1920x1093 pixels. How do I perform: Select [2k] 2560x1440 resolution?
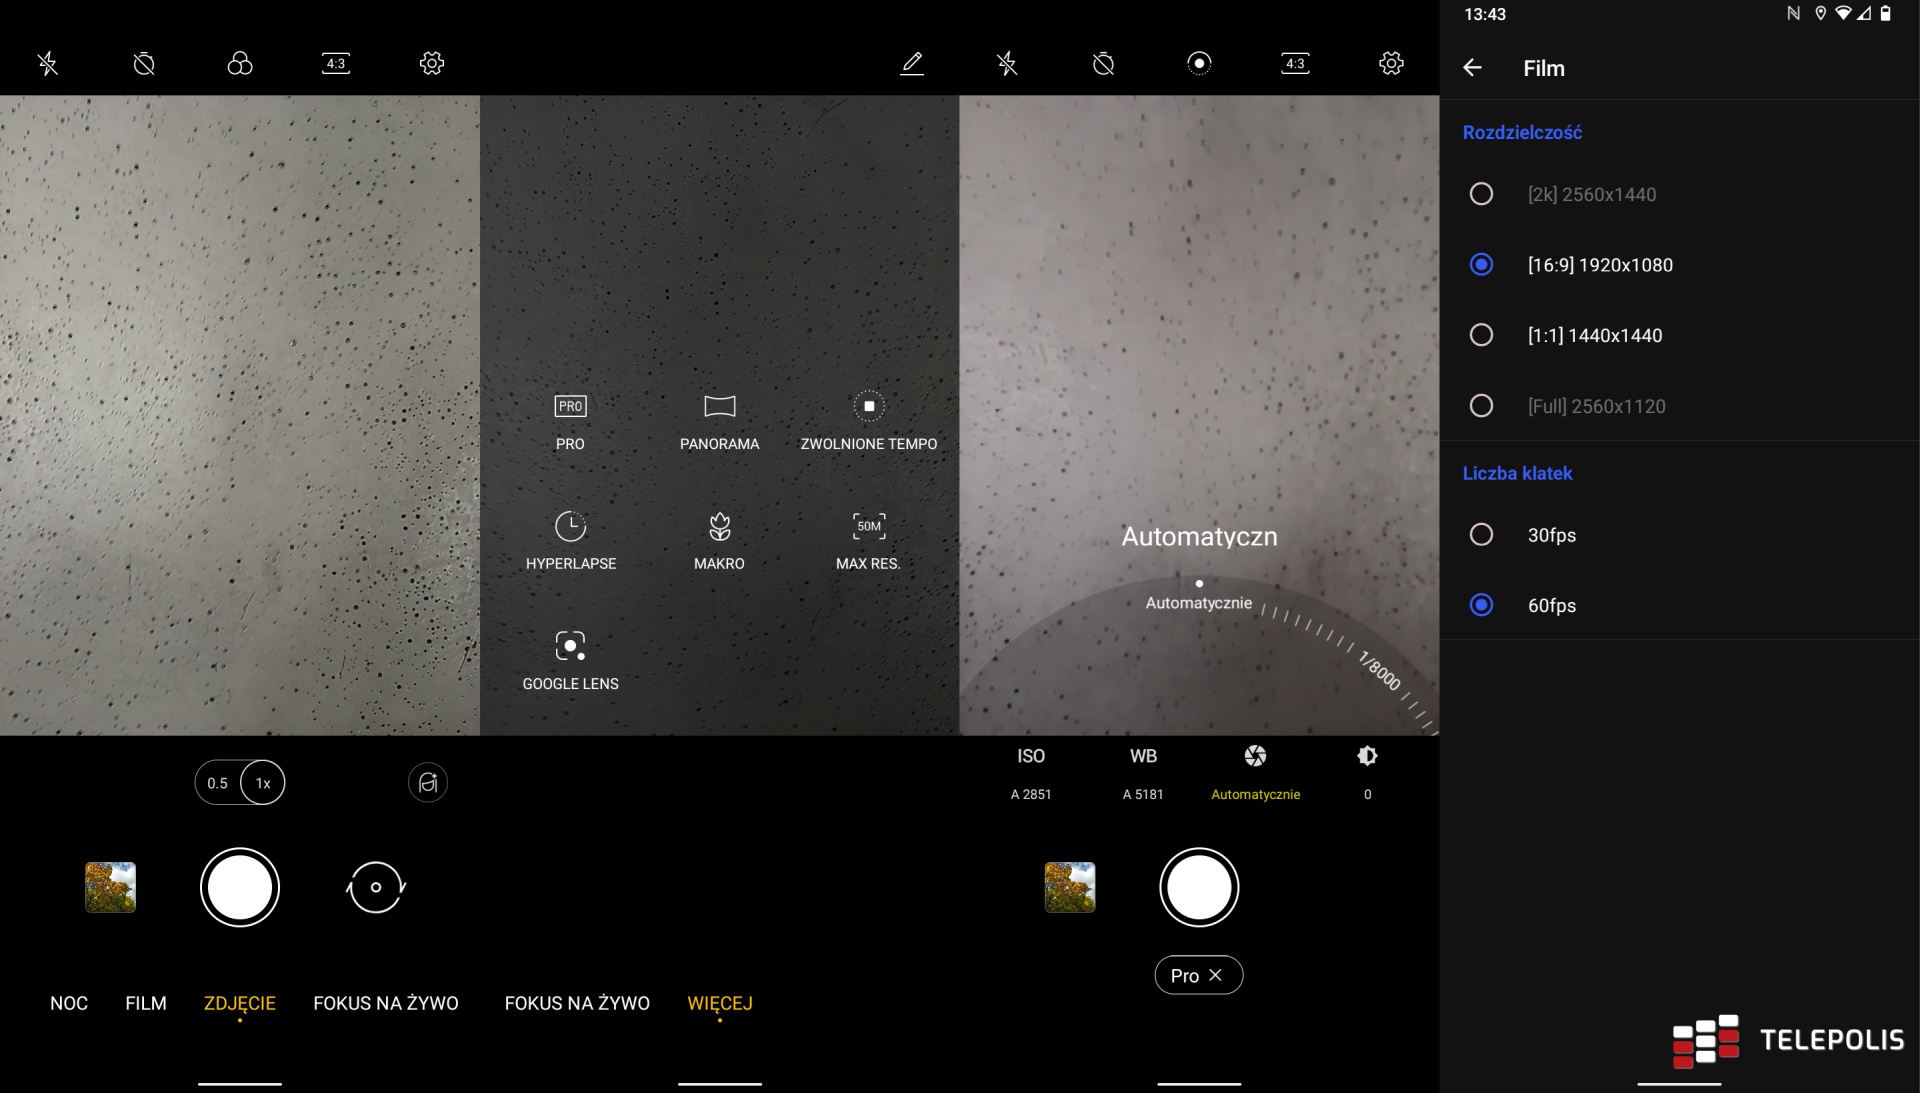(1481, 194)
